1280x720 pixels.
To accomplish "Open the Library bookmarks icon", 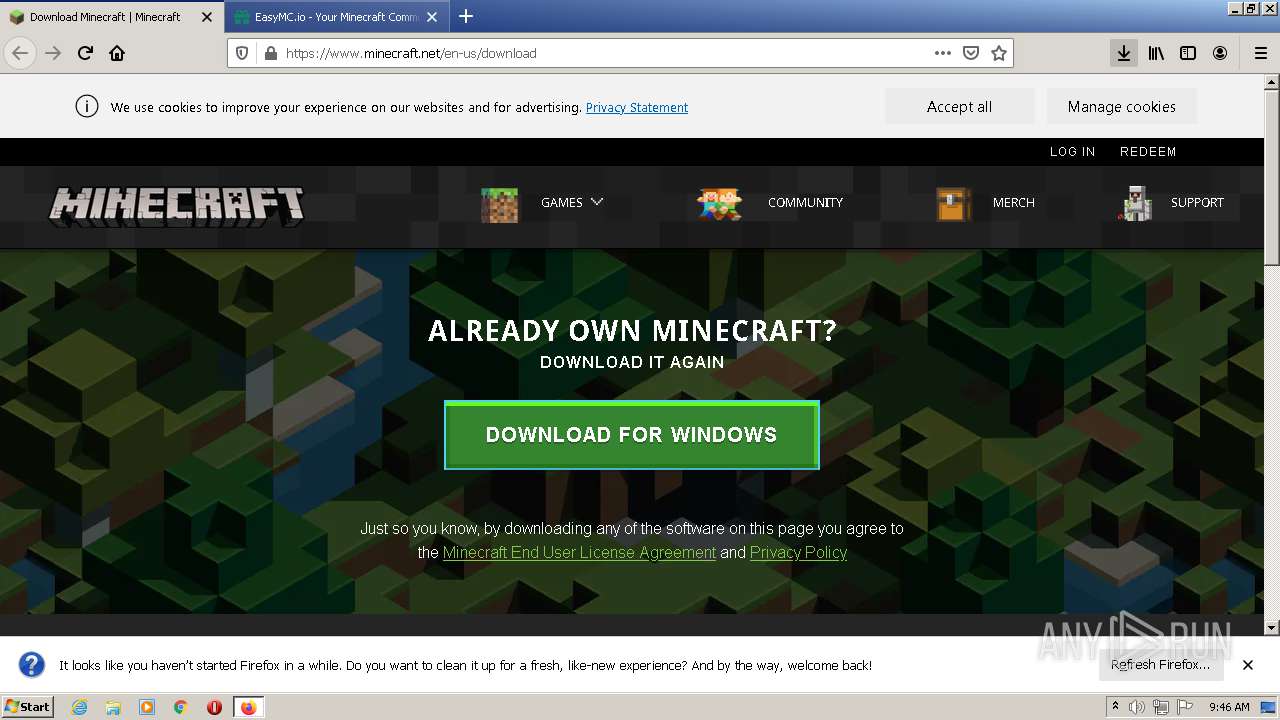I will point(1156,53).
